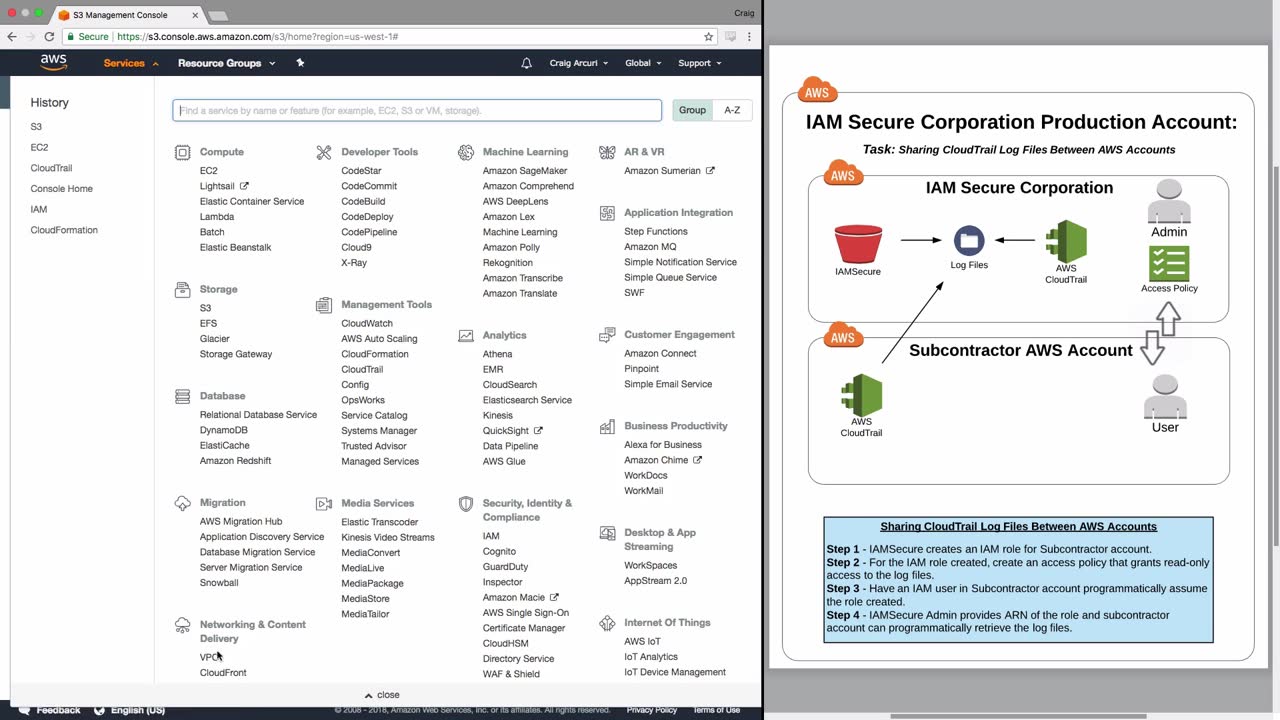The image size is (1280, 720).
Task: Open the Terms of Use link
Action: (716, 710)
